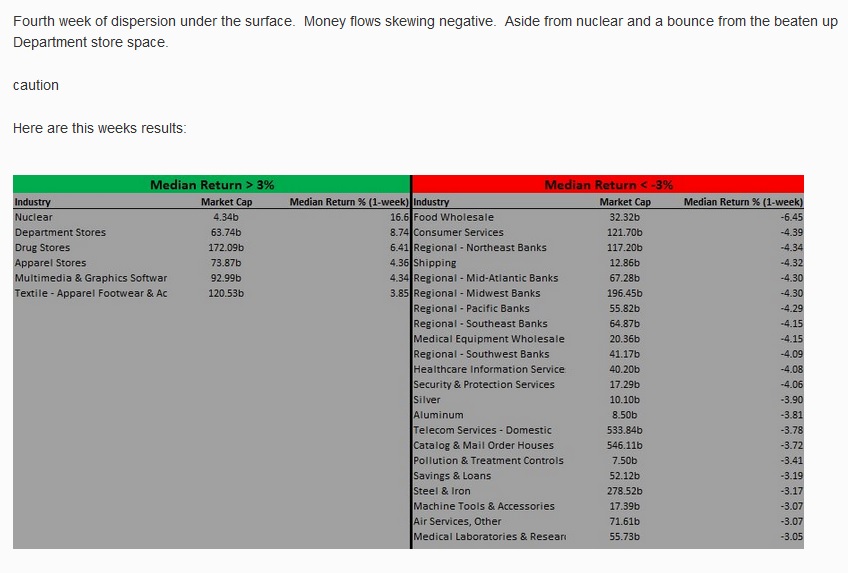Click the 'Median Return > 3%' green header

tap(211, 184)
